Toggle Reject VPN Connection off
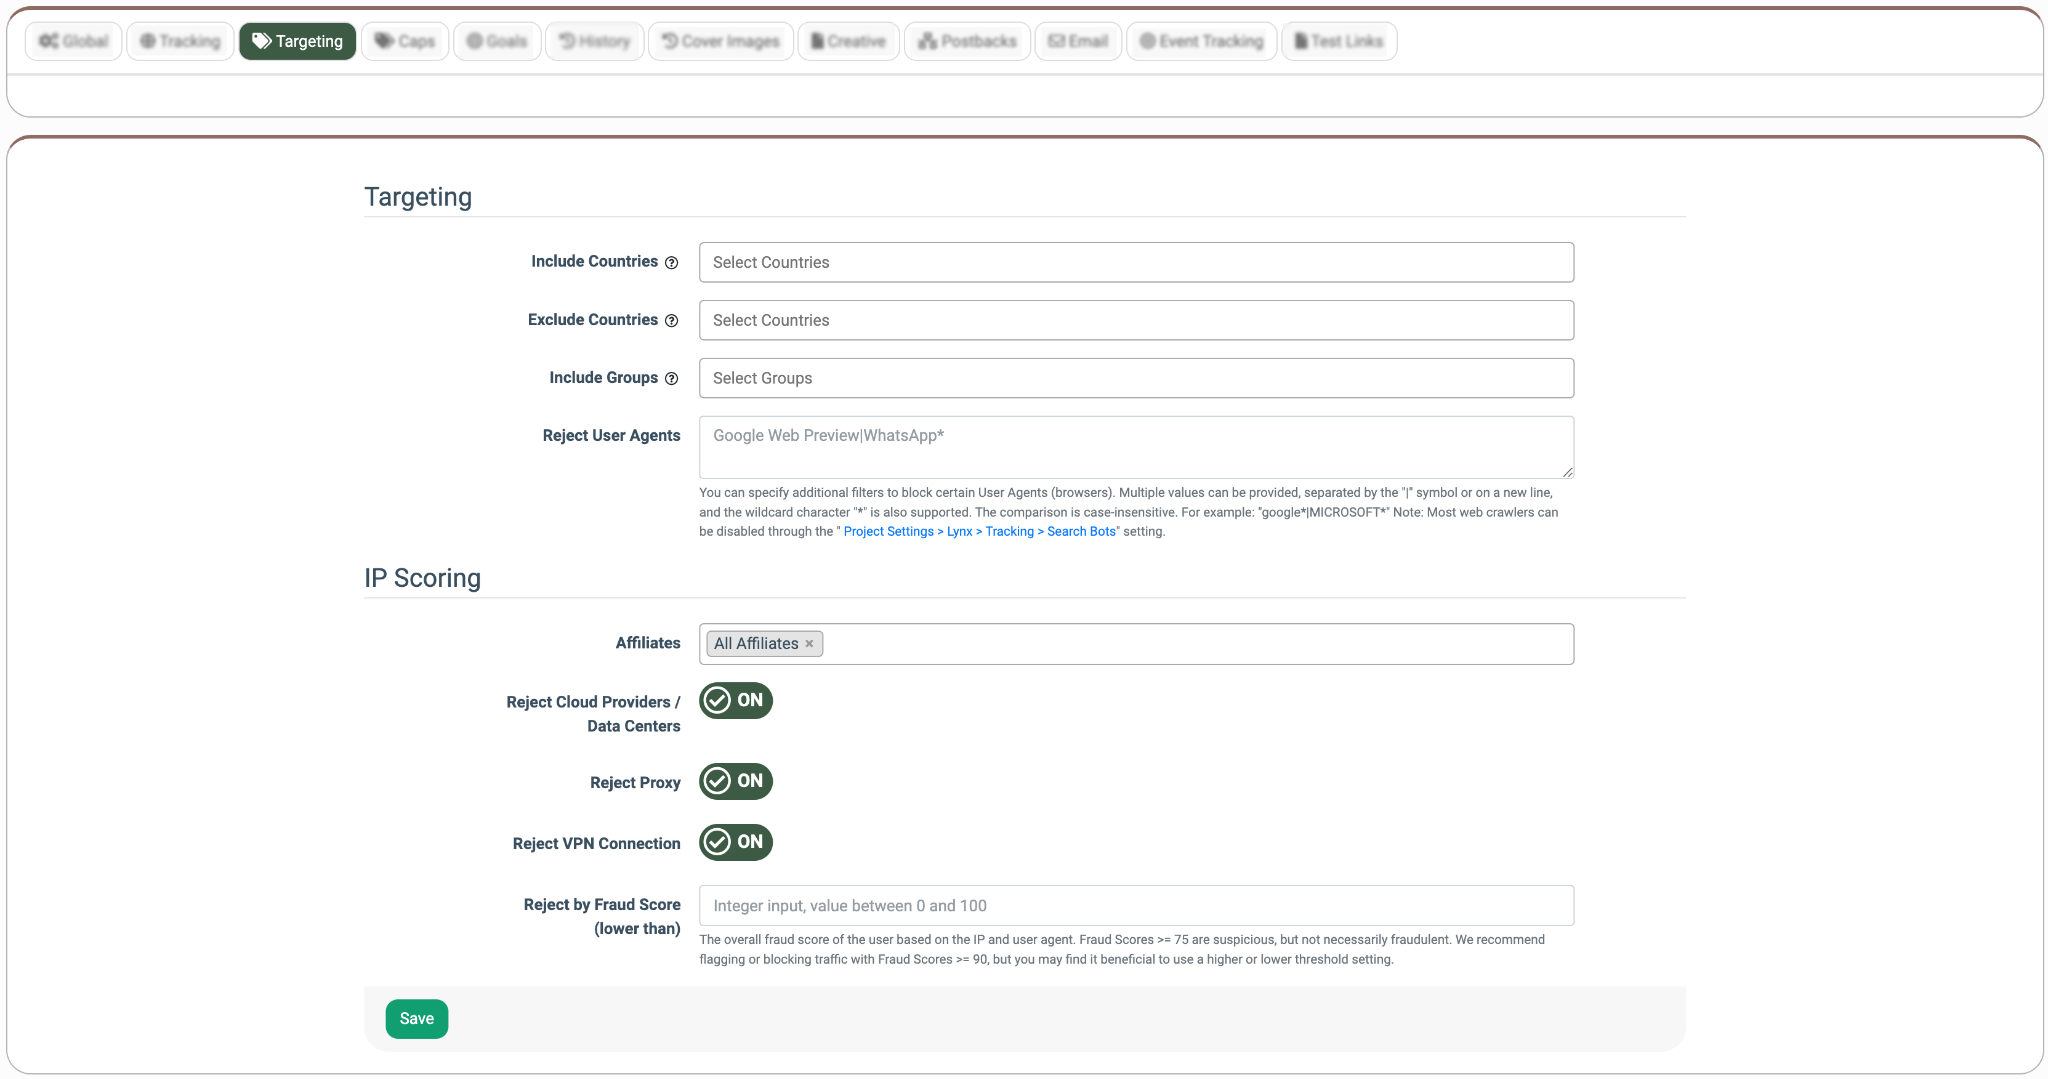The image size is (2048, 1079). pyautogui.click(x=736, y=843)
